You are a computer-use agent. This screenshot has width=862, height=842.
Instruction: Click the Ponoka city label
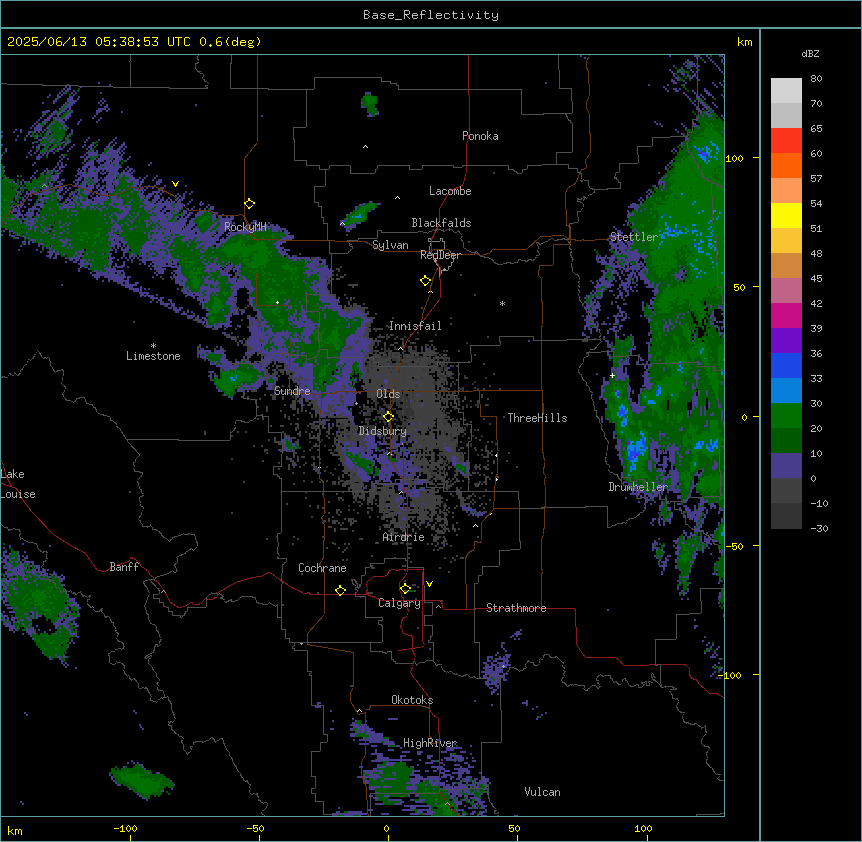point(480,136)
